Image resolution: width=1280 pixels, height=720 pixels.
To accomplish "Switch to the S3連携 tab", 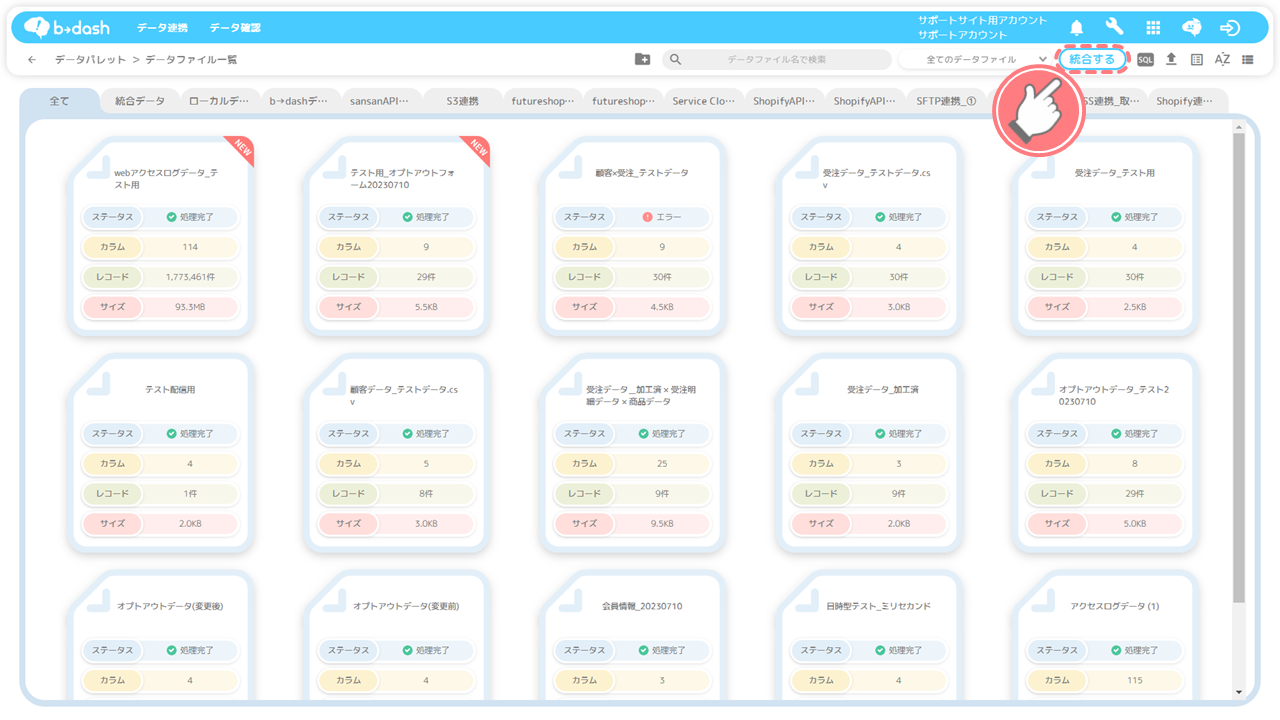I will (462, 101).
